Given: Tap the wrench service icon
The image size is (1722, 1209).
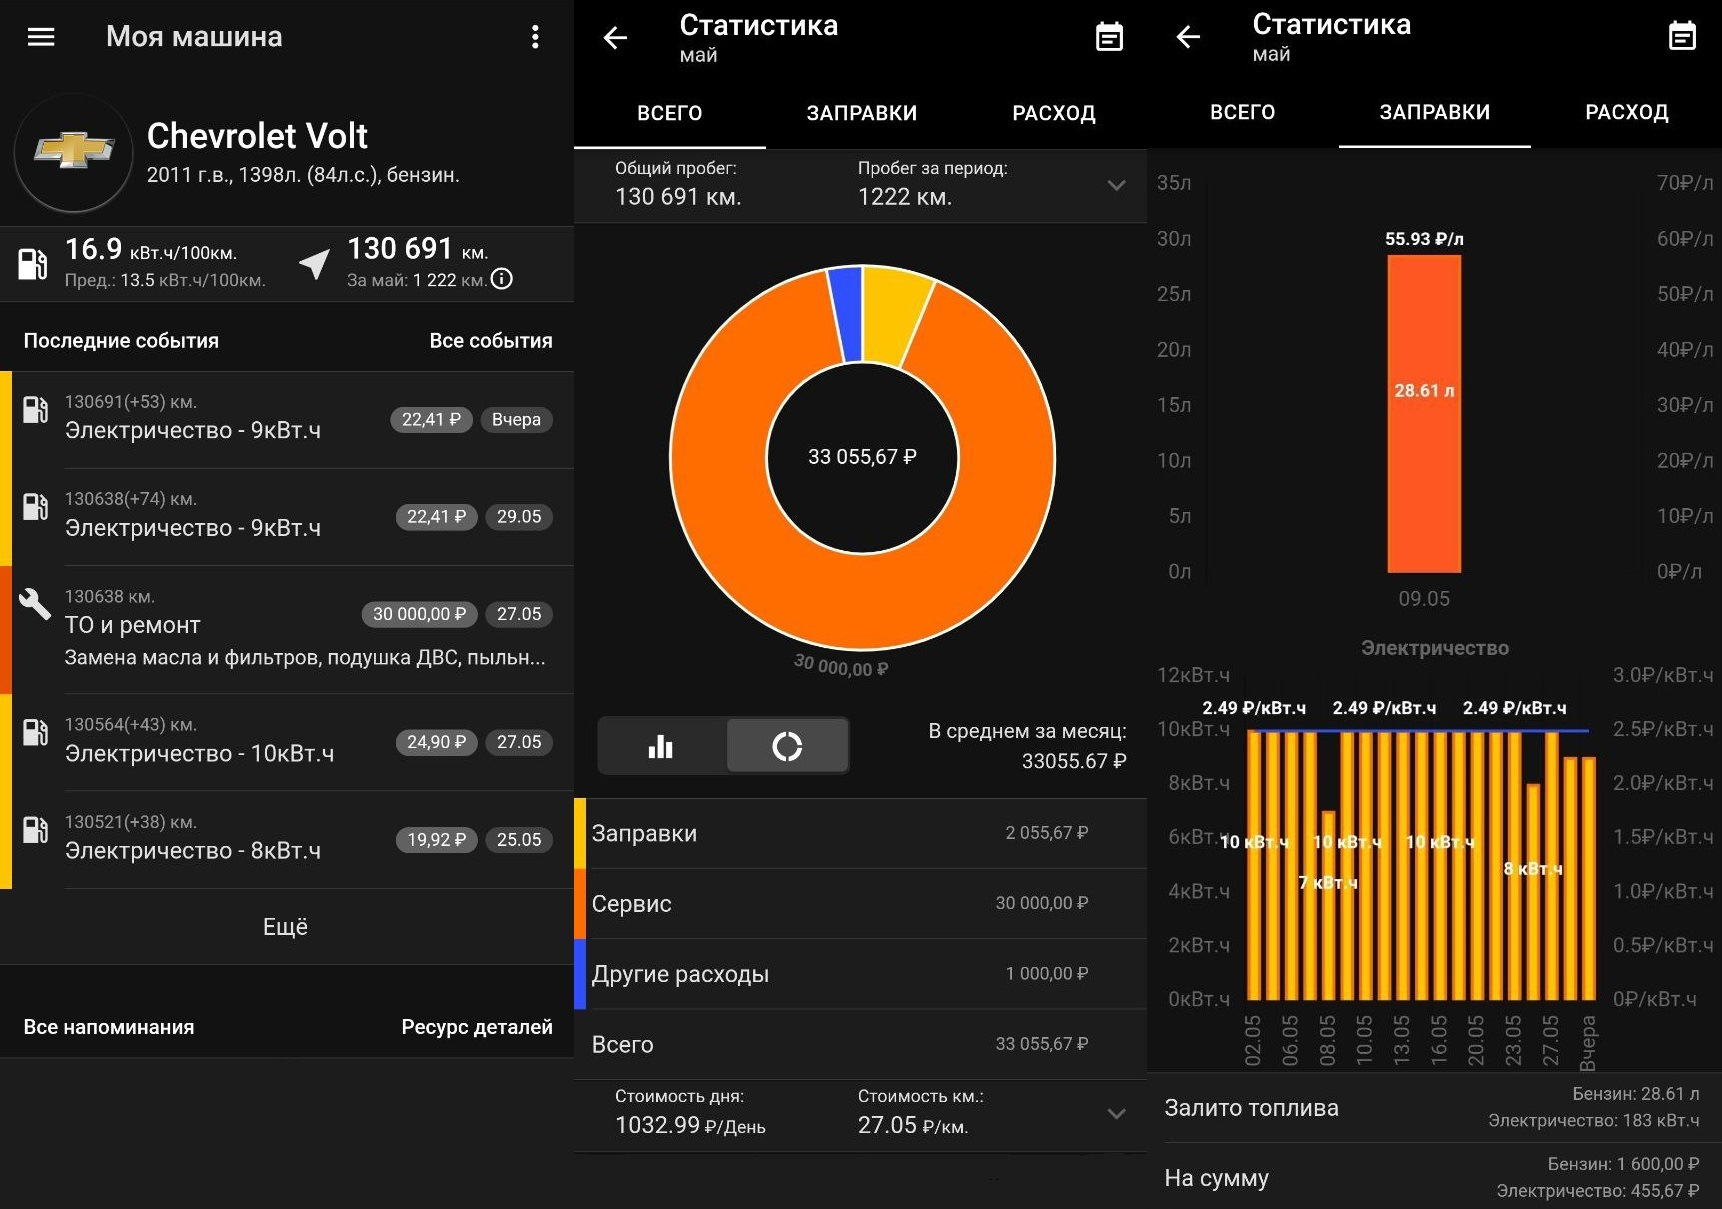Looking at the screenshot, I should pyautogui.click(x=35, y=603).
